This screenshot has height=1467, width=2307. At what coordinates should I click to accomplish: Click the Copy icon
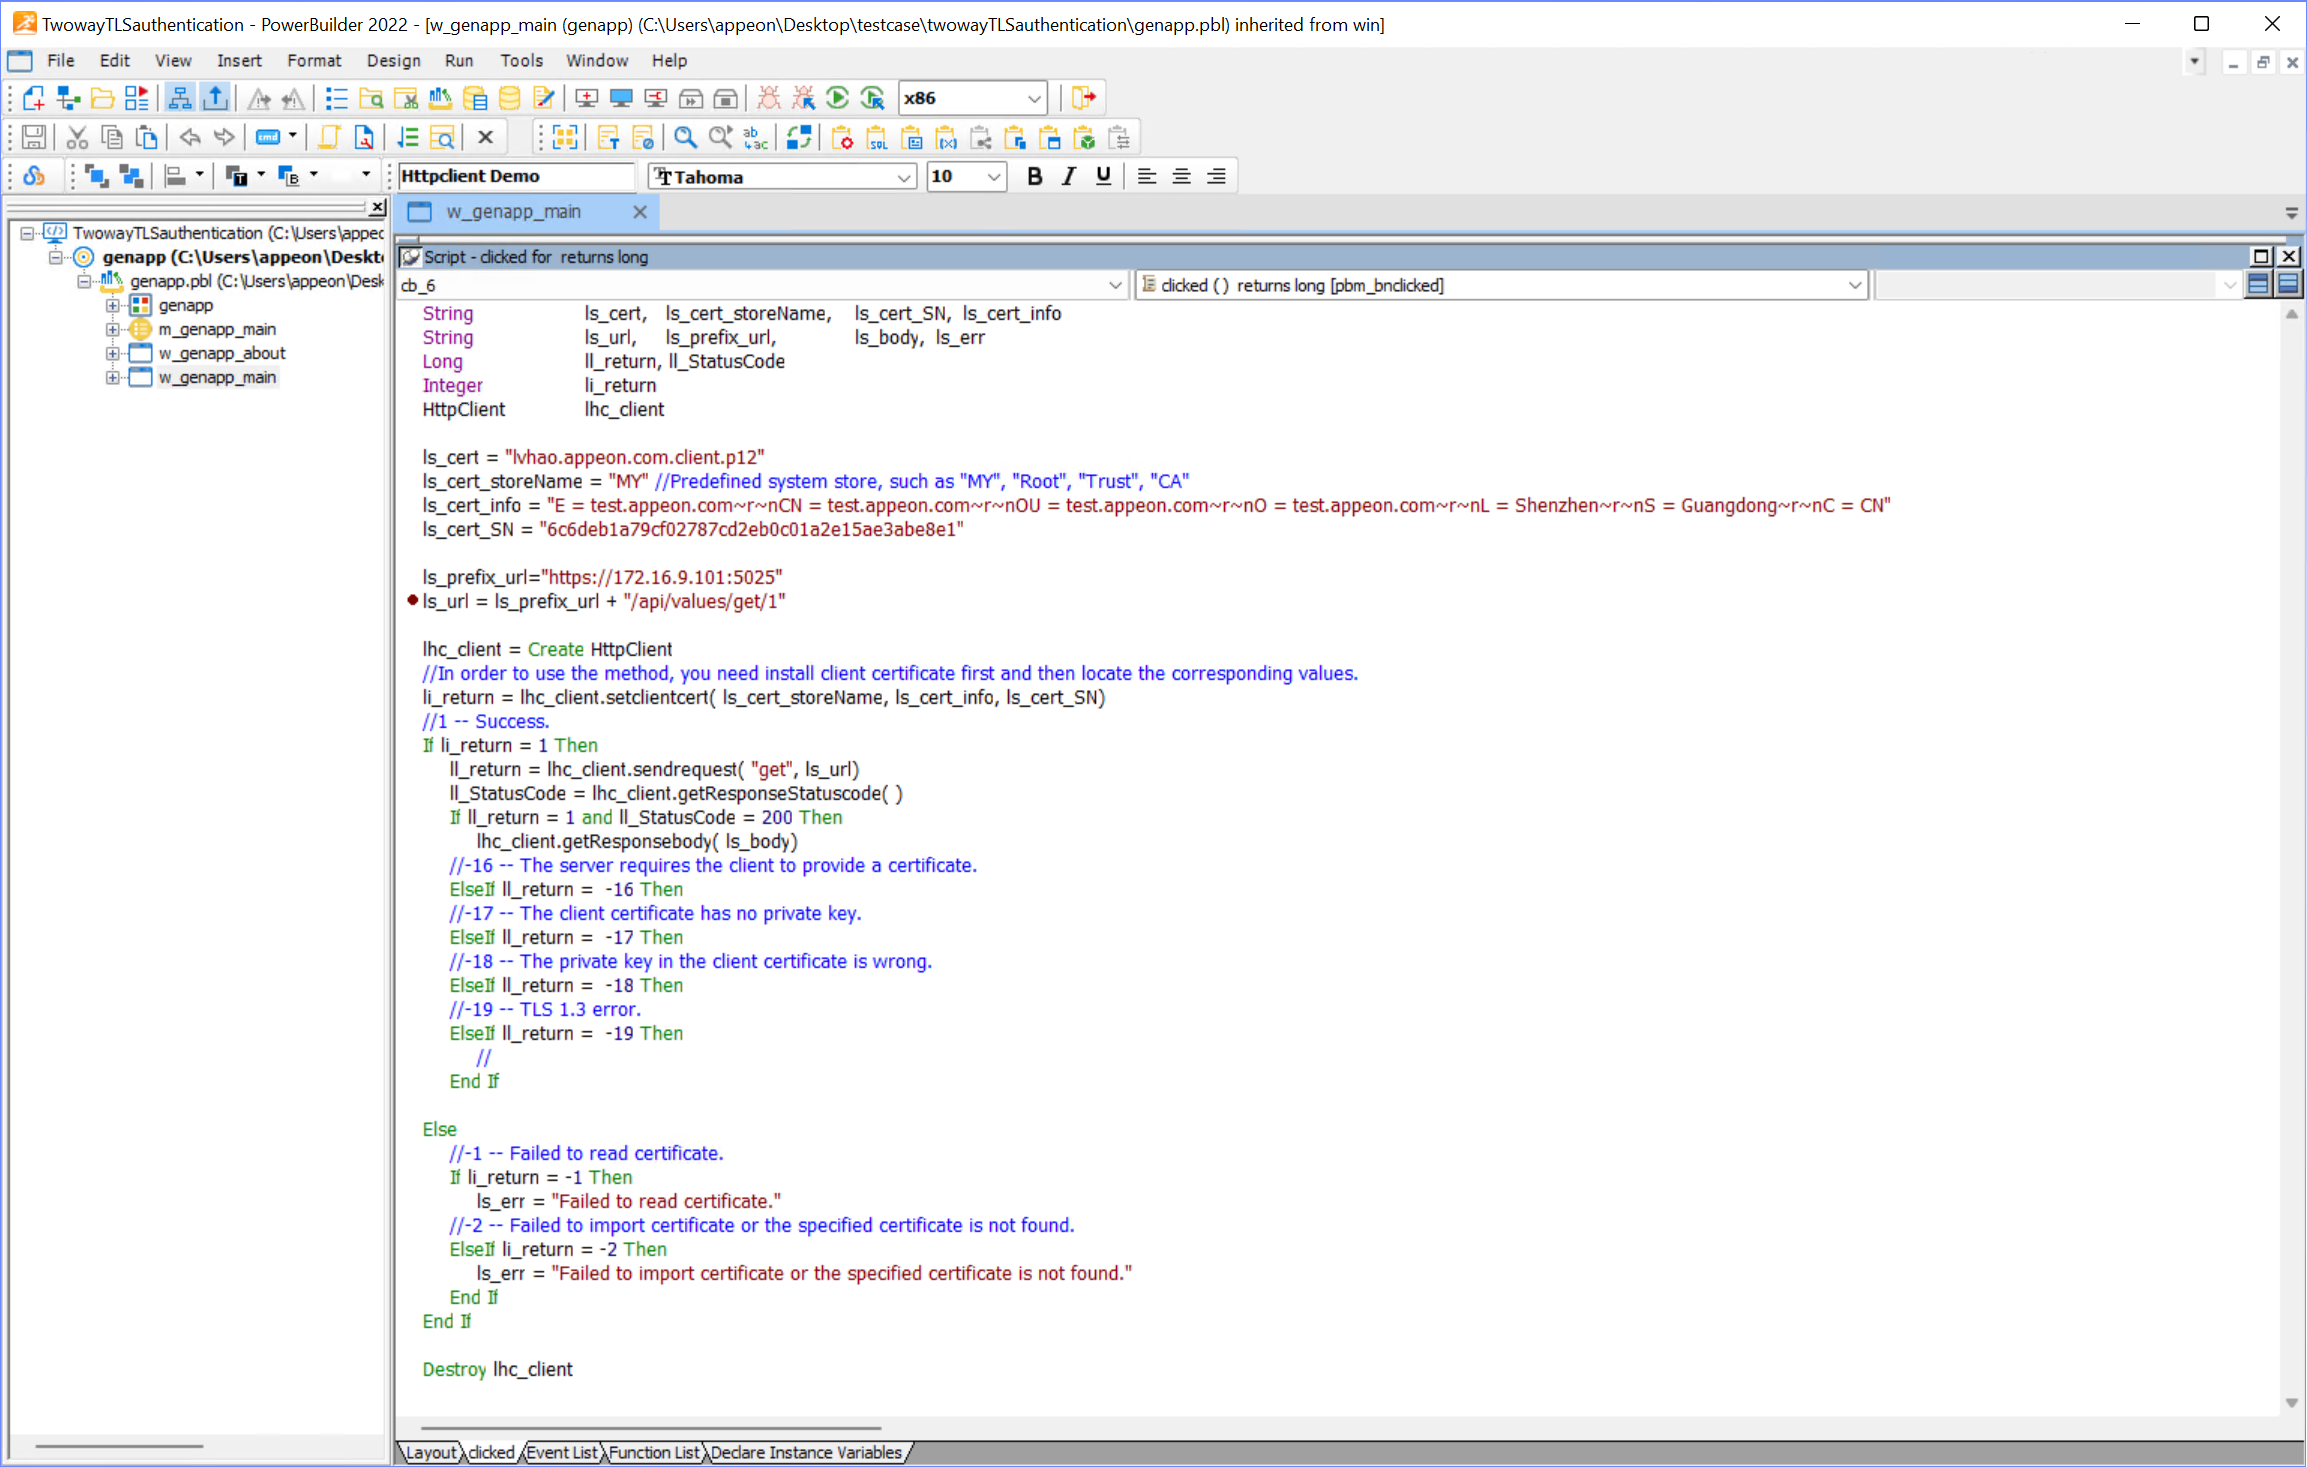click(112, 138)
